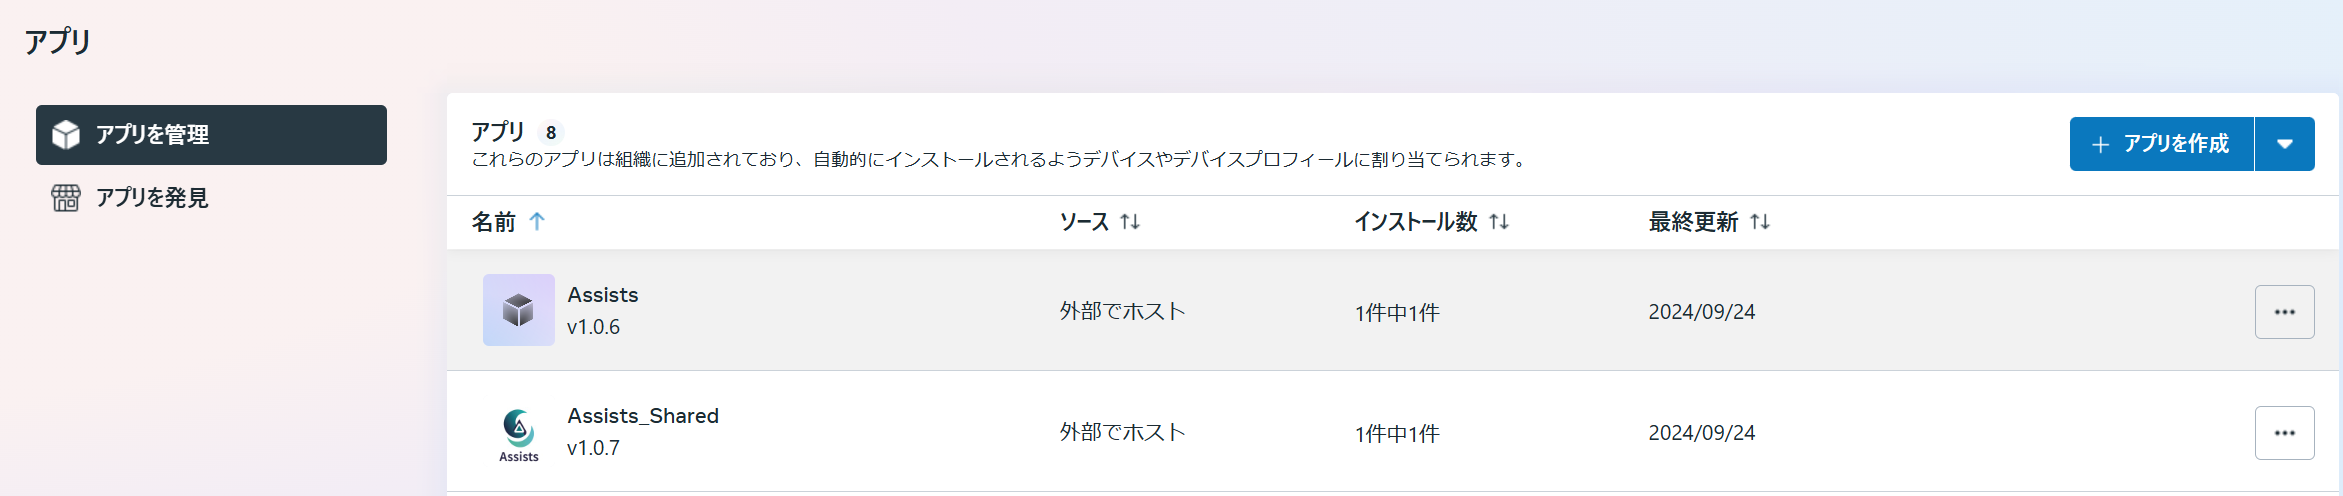Open the more options menu for Assists
The height and width of the screenshot is (496, 2343).
pyautogui.click(x=2284, y=312)
